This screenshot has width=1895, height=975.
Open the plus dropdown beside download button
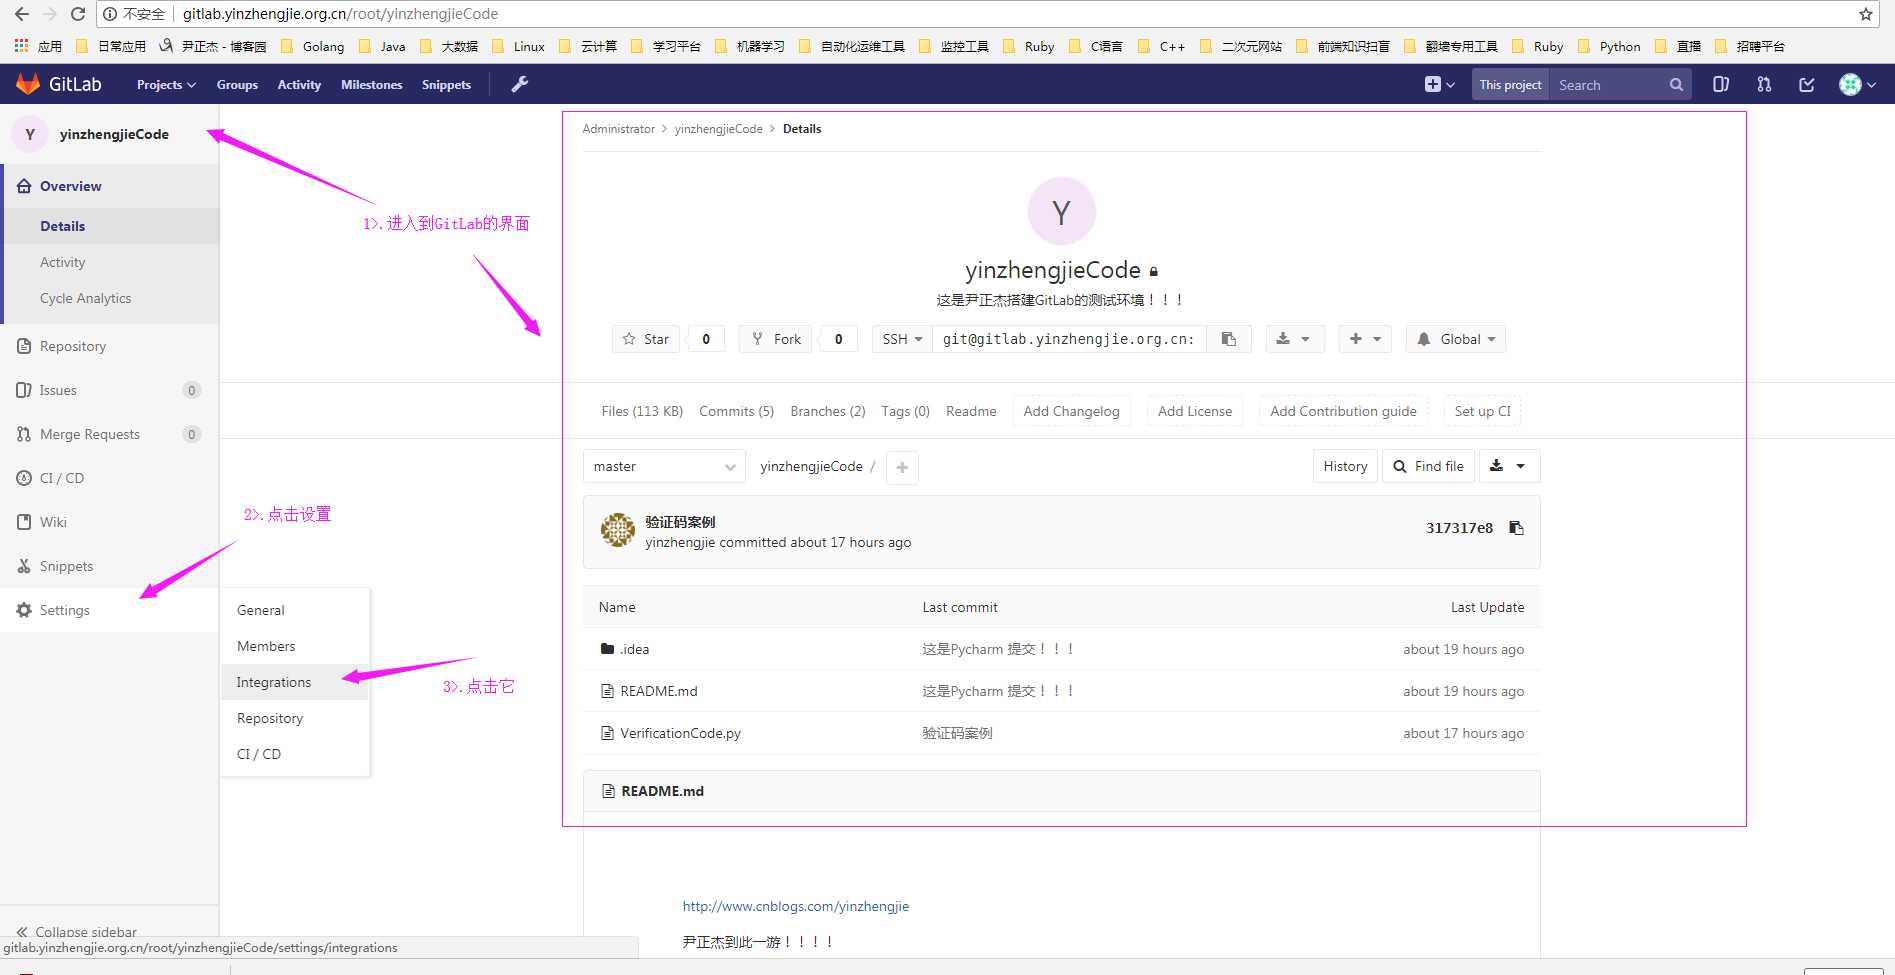(x=1365, y=339)
